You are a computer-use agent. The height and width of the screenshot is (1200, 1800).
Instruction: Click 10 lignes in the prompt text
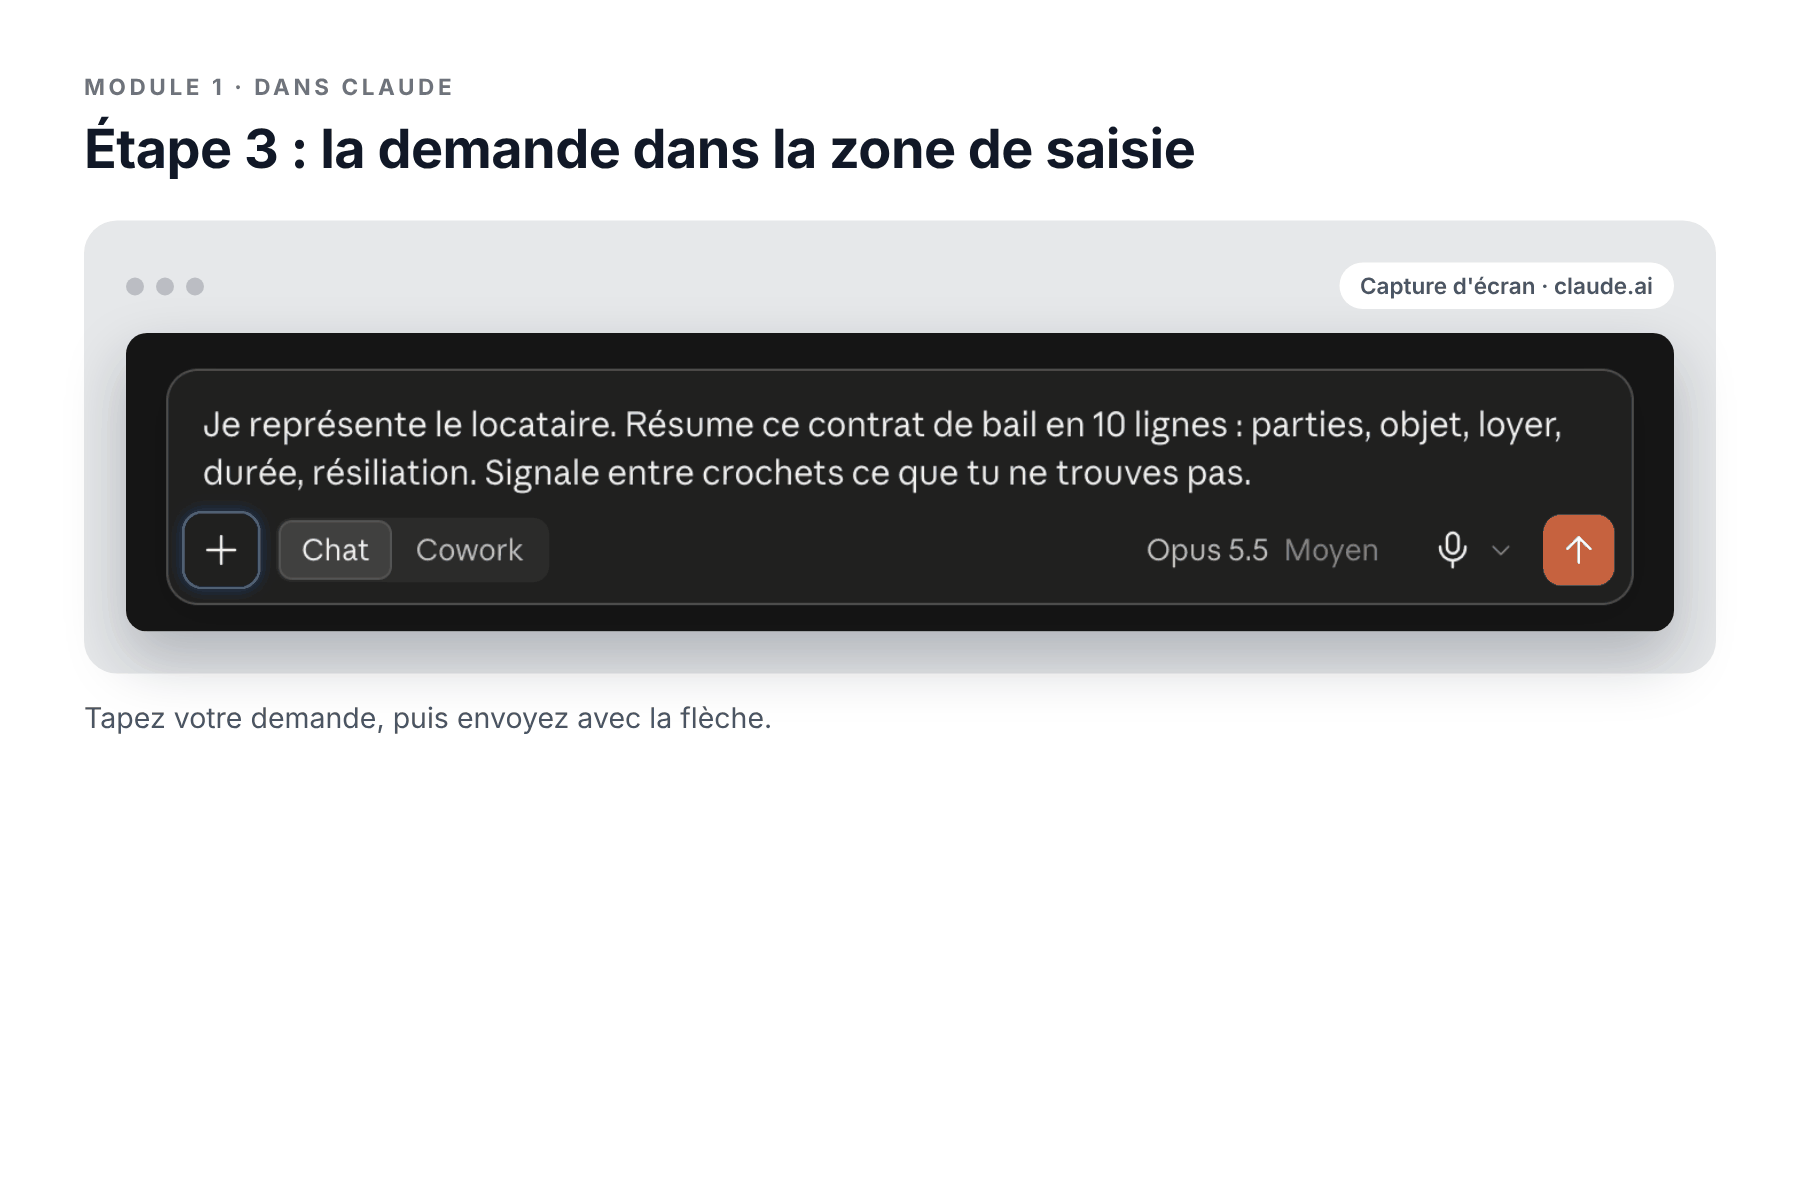tap(1159, 425)
